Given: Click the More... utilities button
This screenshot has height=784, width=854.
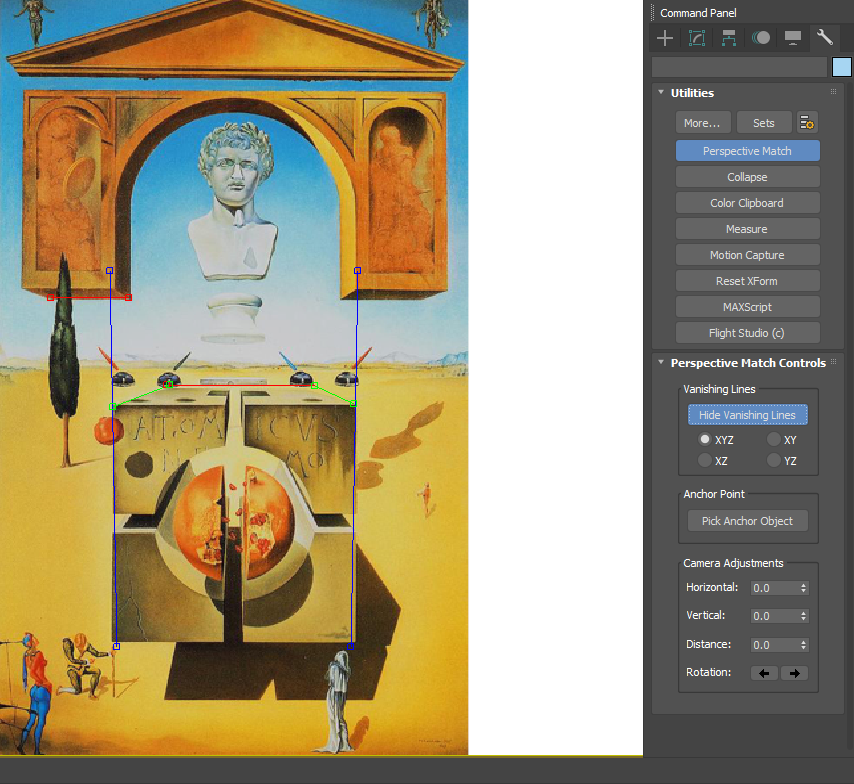Looking at the screenshot, I should [x=703, y=123].
